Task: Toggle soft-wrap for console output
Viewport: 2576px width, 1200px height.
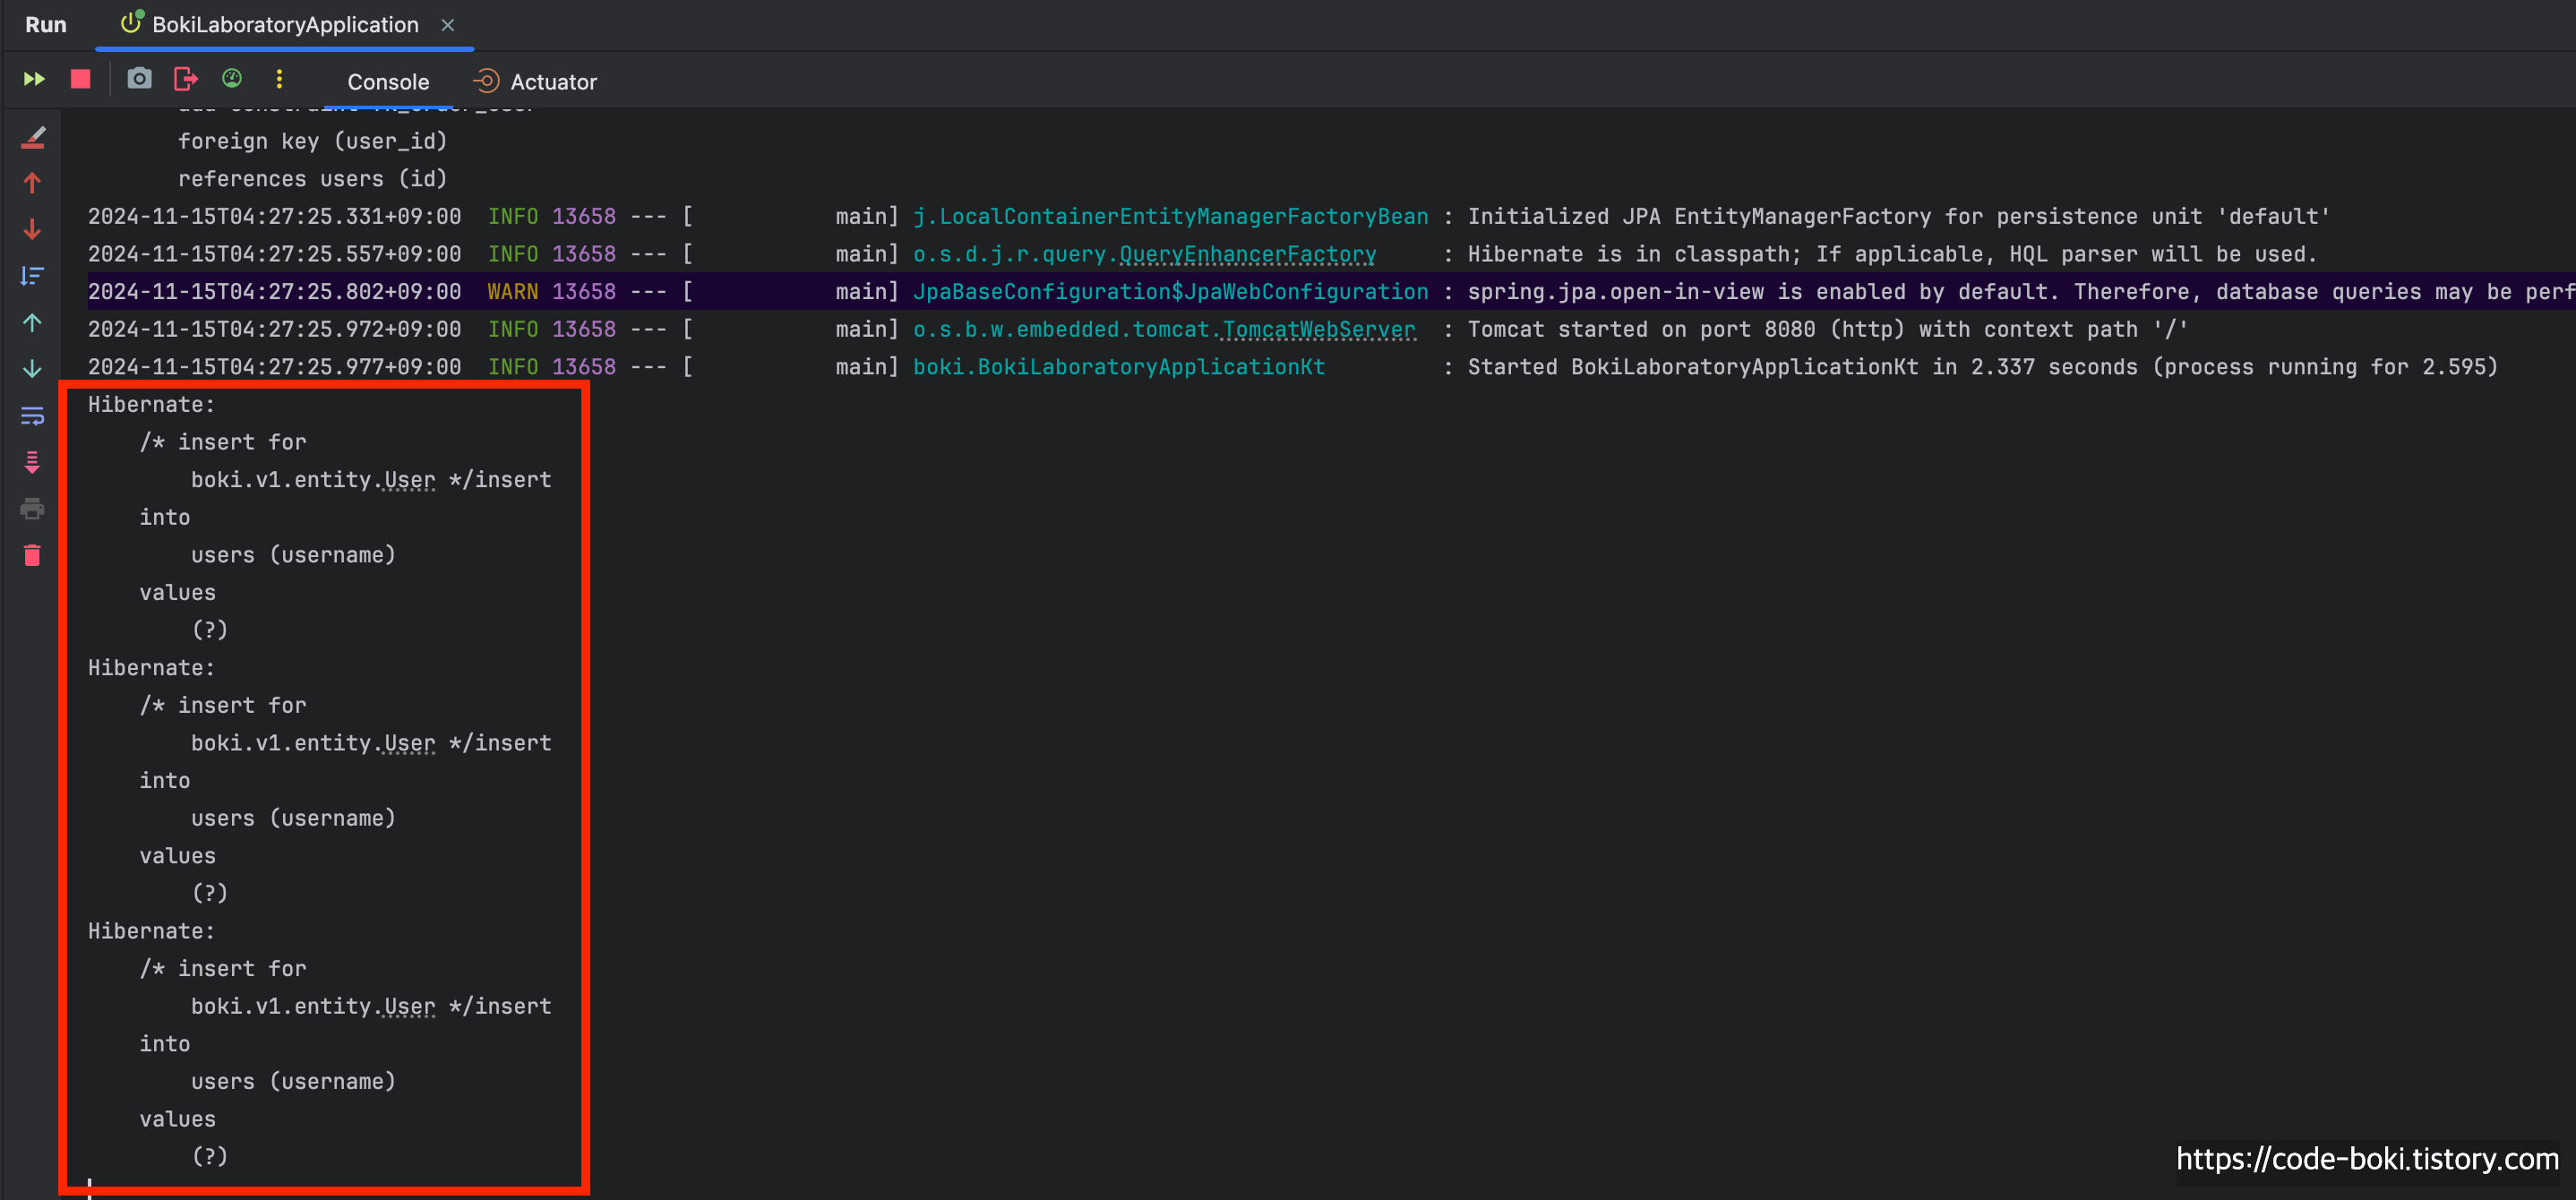Action: pos(32,416)
